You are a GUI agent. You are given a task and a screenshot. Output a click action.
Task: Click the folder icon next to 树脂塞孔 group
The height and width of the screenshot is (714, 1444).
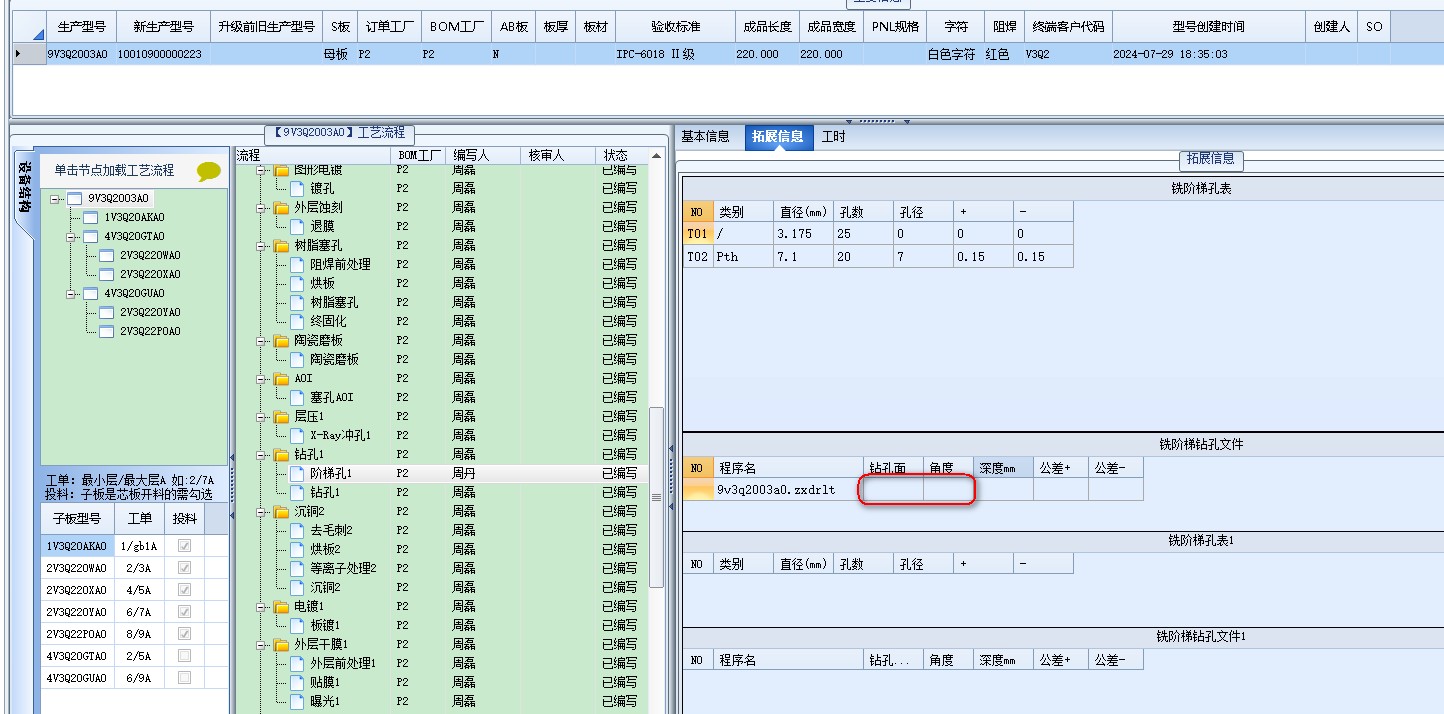pyautogui.click(x=281, y=246)
